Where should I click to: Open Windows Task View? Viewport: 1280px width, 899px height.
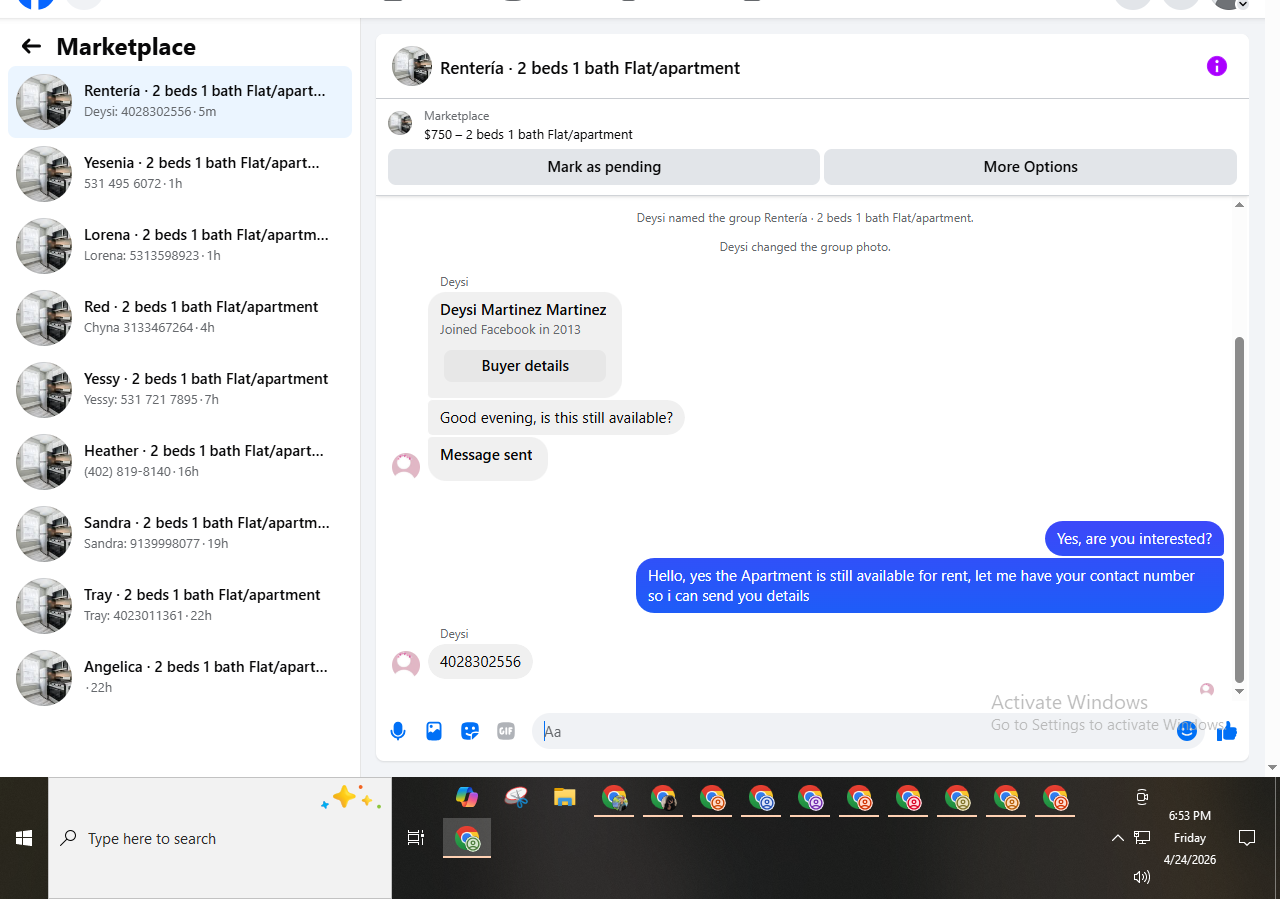pos(416,838)
